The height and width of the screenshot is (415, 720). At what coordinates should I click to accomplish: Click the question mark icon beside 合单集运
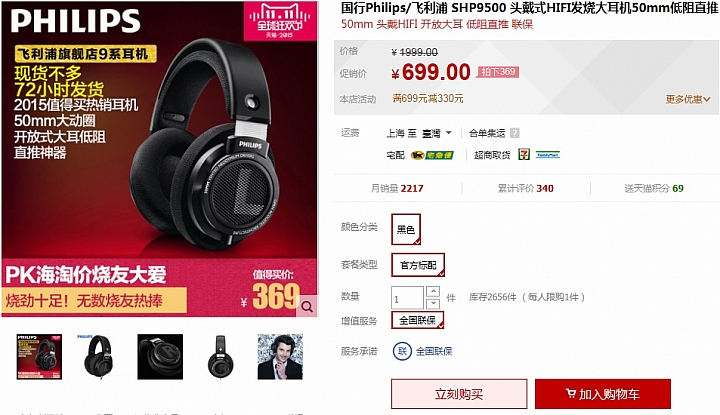point(515,133)
